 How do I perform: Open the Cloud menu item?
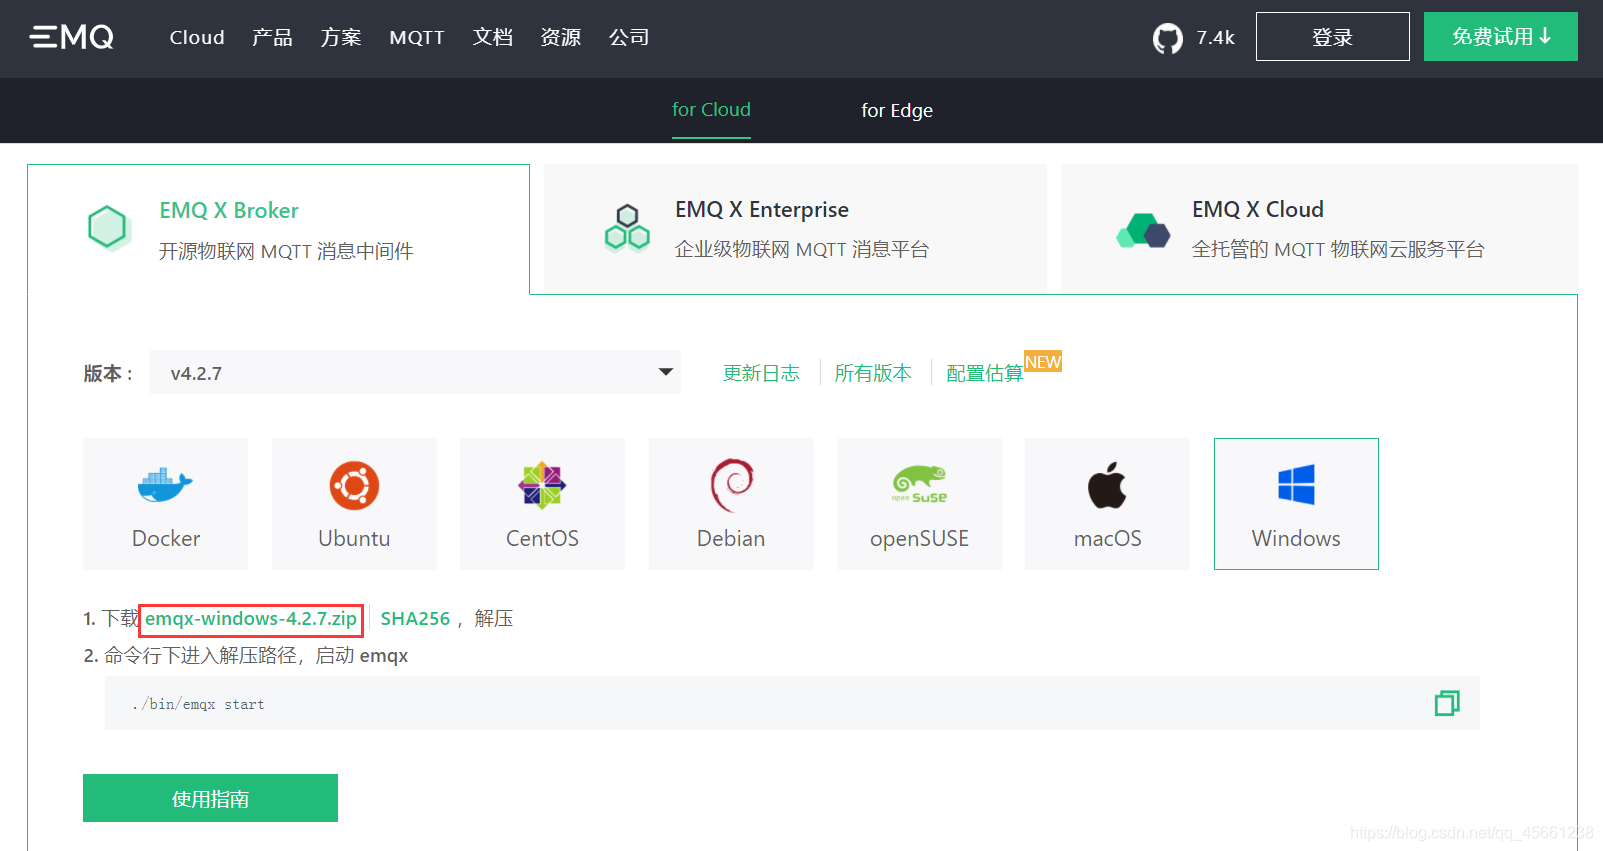point(197,37)
